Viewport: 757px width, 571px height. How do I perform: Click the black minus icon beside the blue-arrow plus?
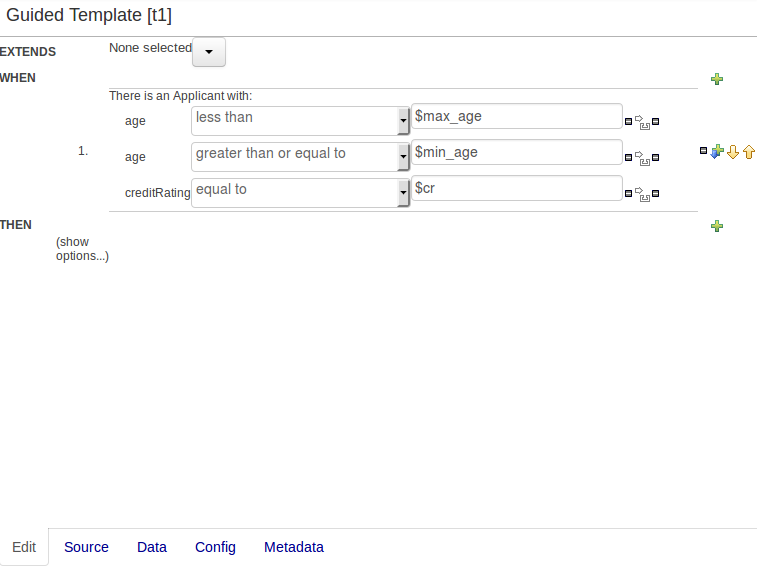click(704, 151)
